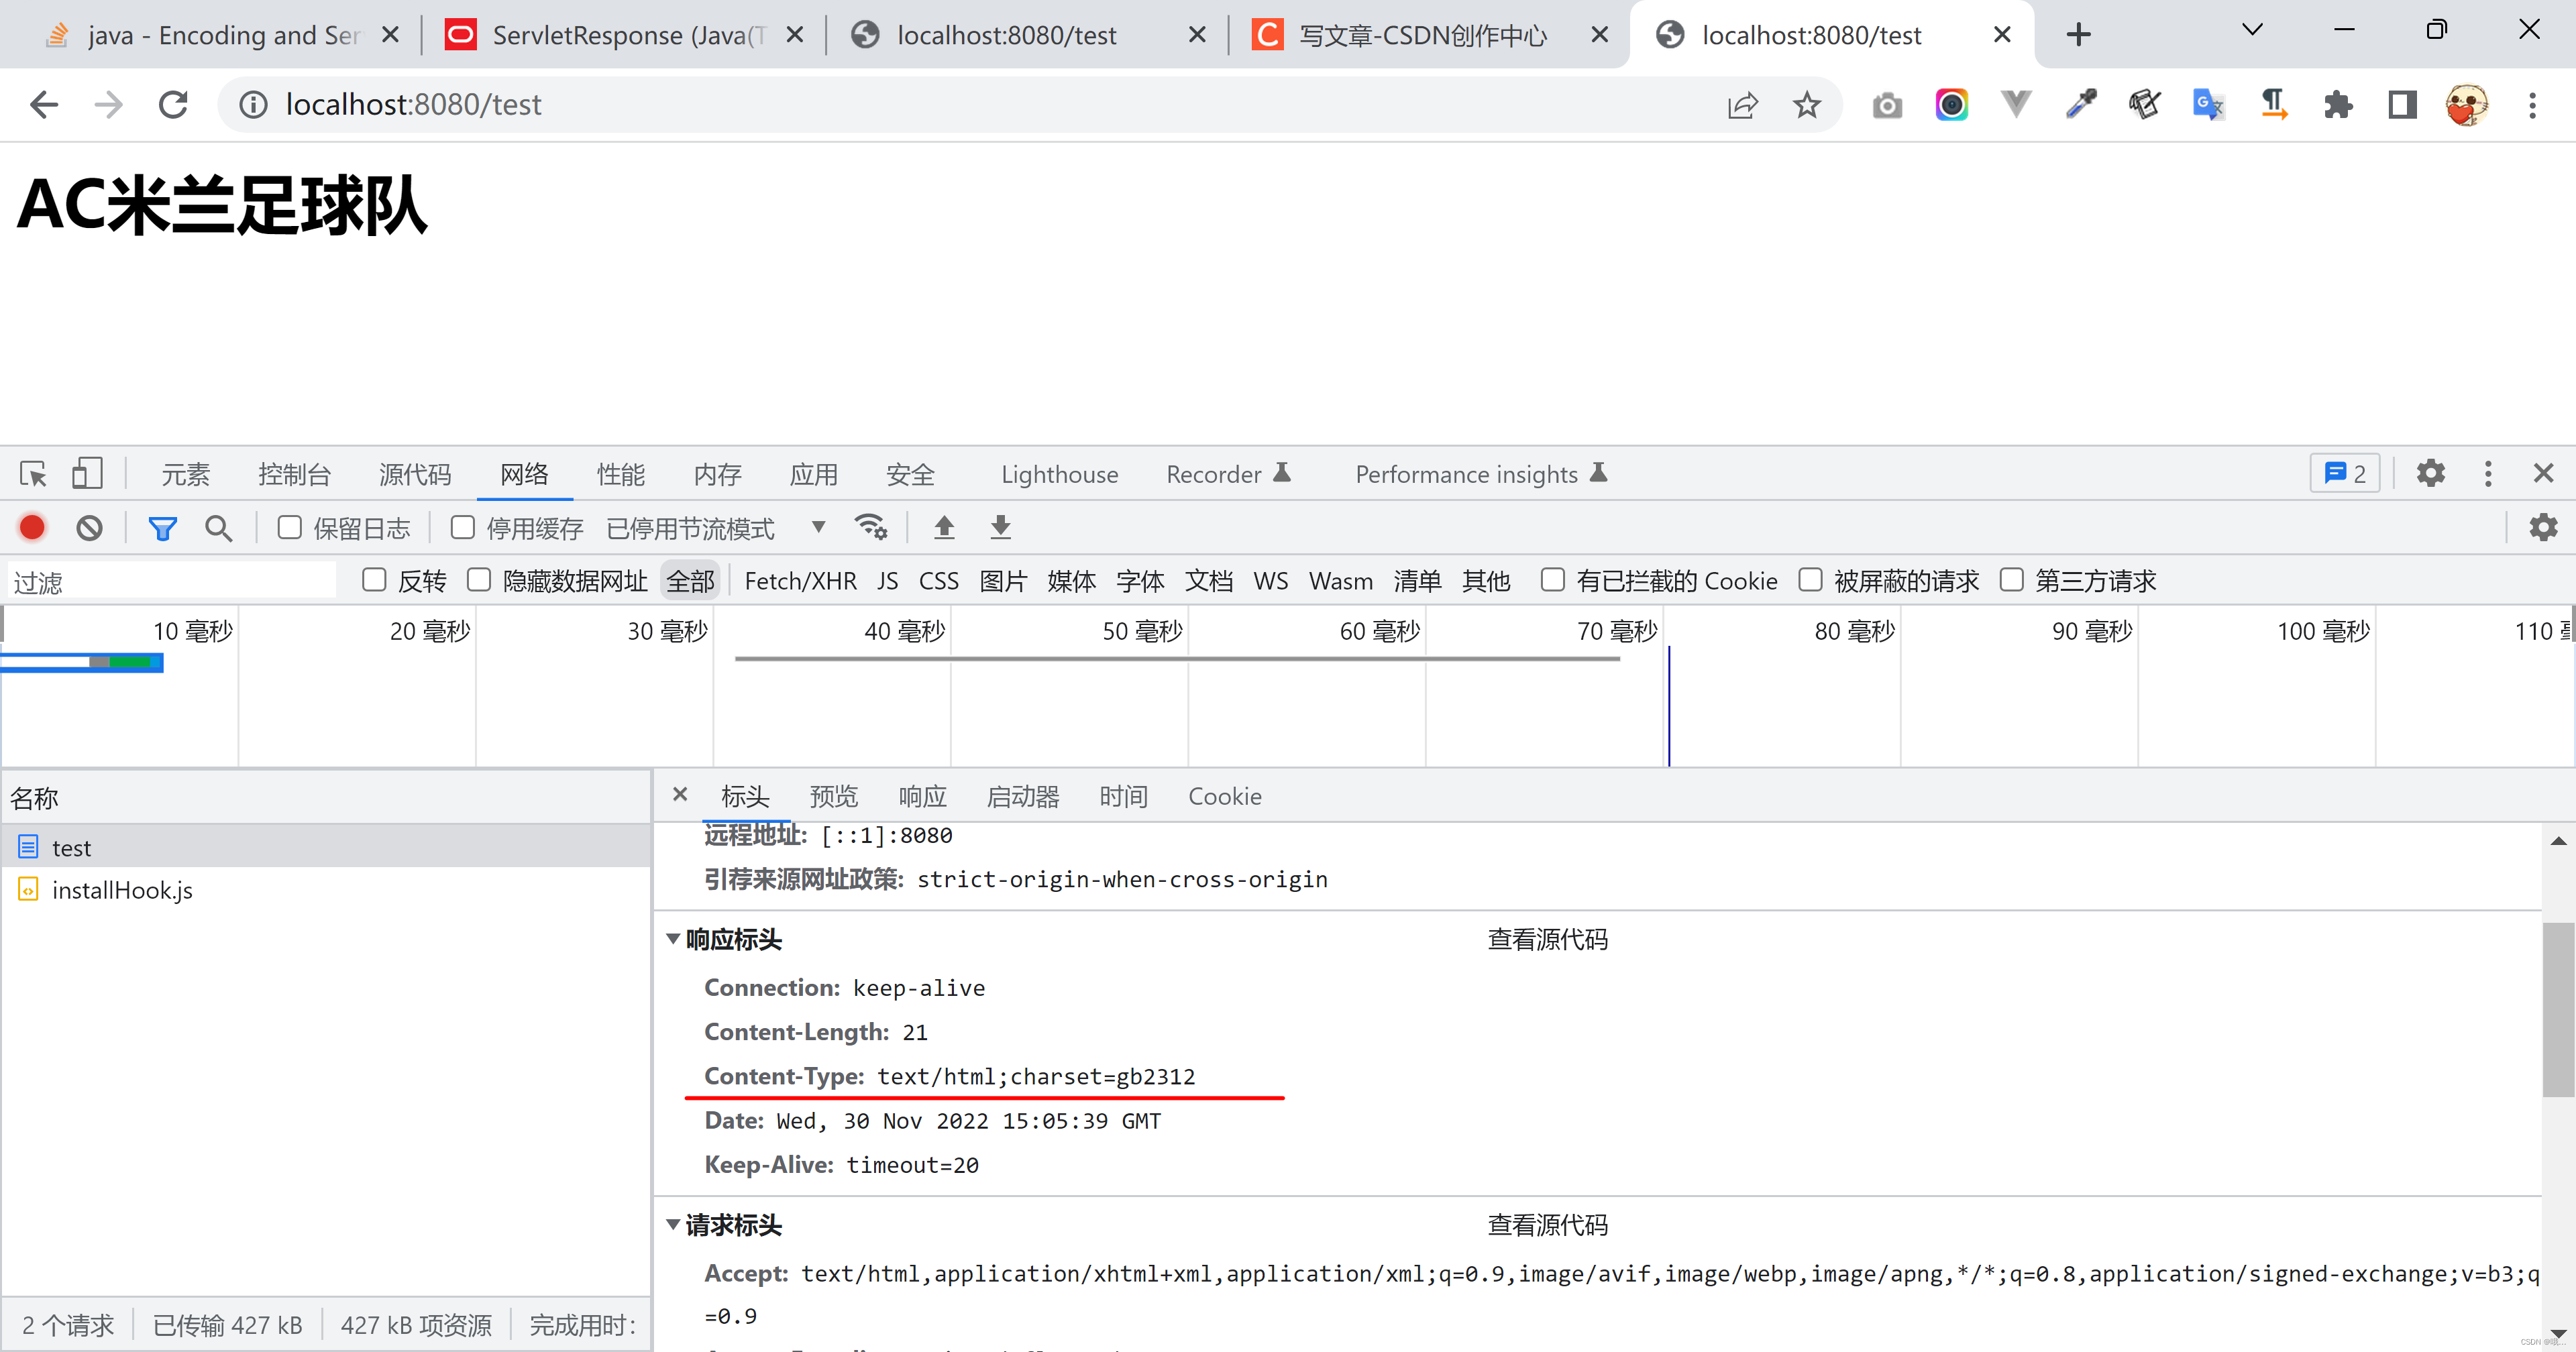
Task: Click the inspect element picker icon
Action: click(x=32, y=473)
